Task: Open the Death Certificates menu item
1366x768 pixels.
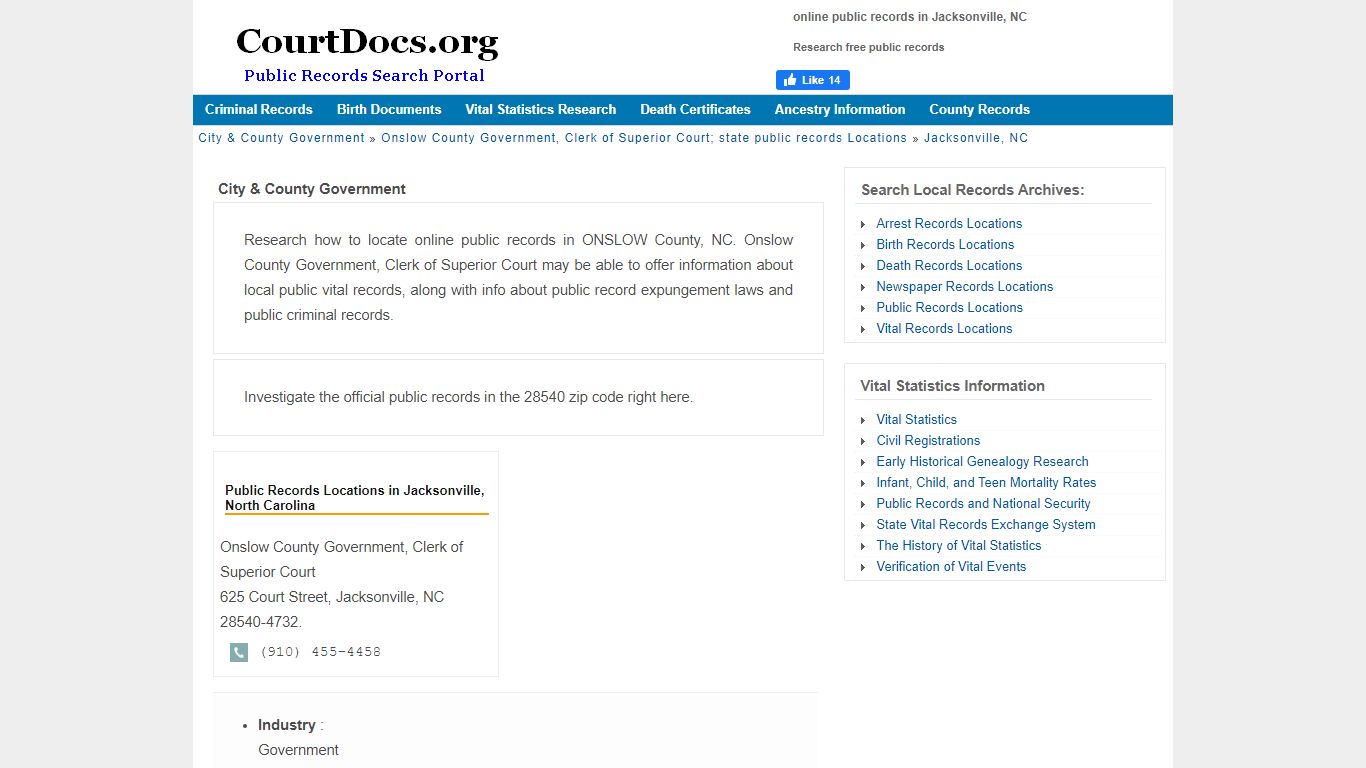Action: tap(695, 110)
